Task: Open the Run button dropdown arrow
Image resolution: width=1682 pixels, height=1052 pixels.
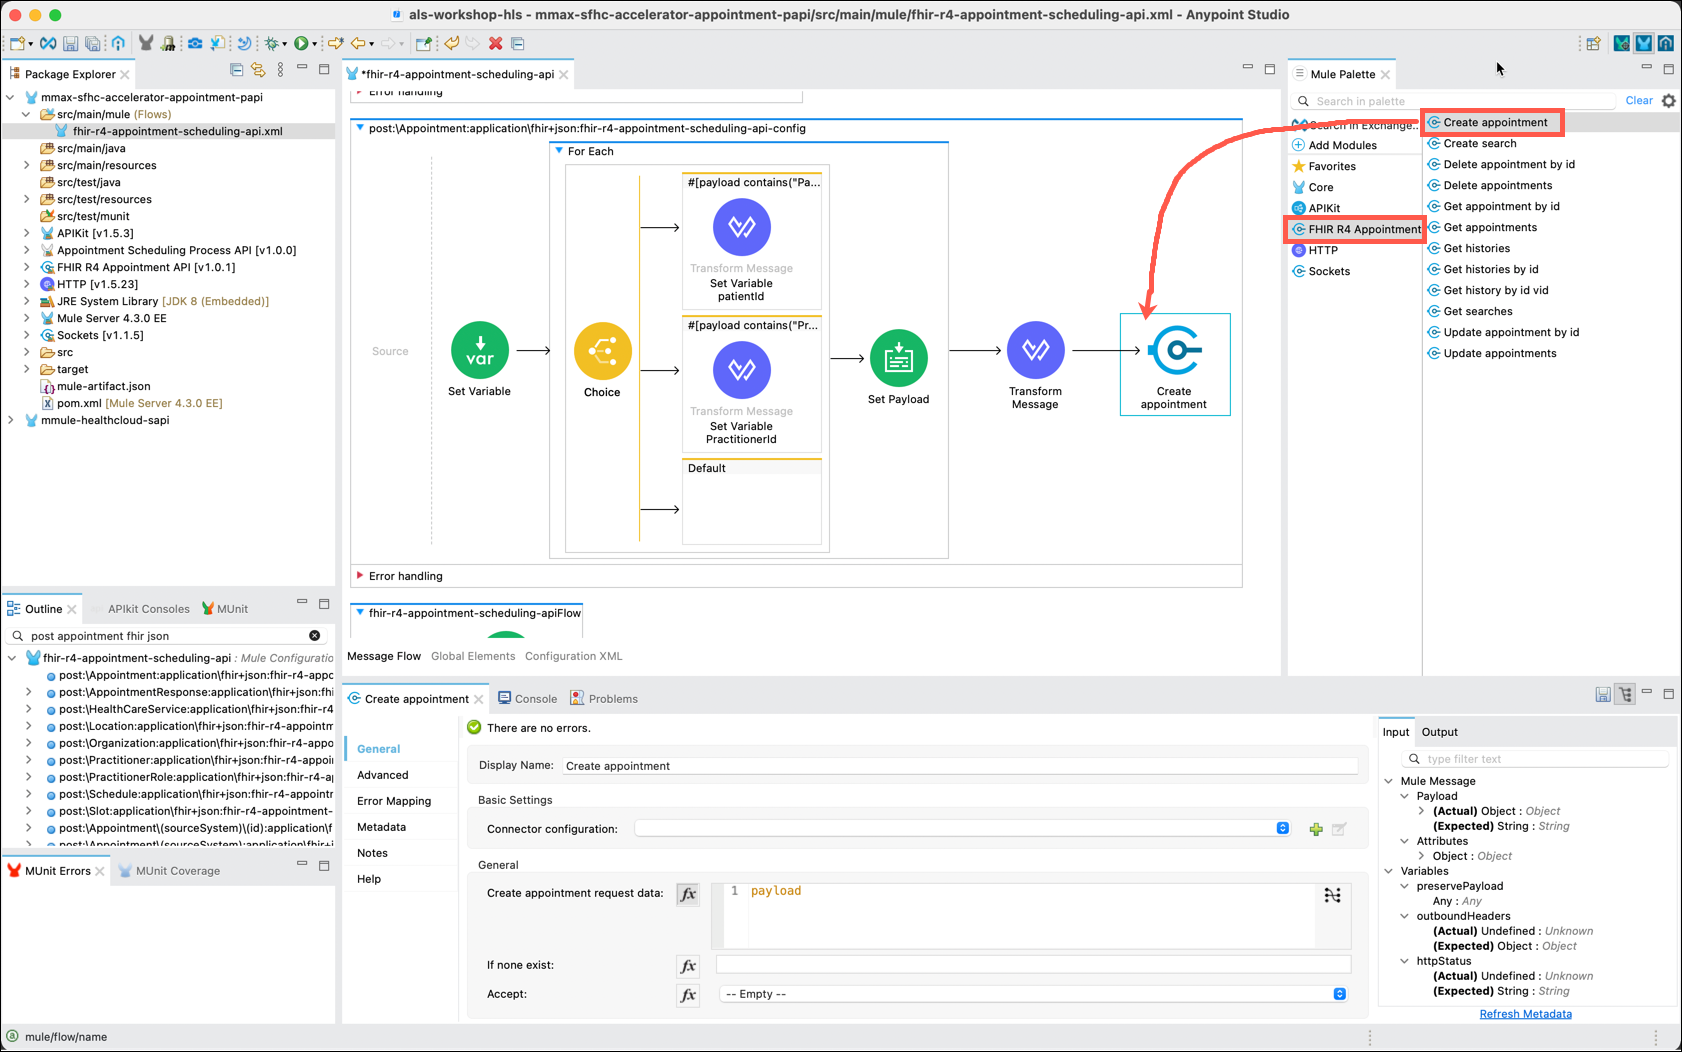Action: 314,44
